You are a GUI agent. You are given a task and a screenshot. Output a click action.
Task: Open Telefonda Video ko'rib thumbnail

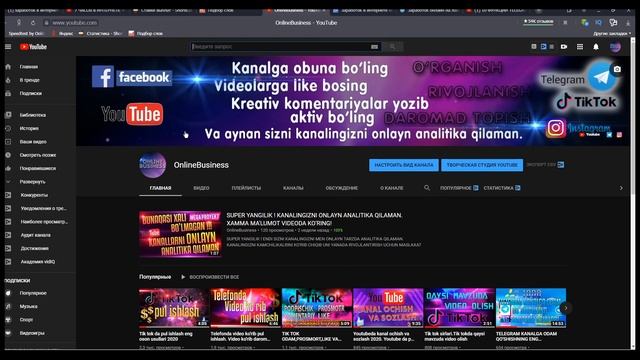coord(245,308)
